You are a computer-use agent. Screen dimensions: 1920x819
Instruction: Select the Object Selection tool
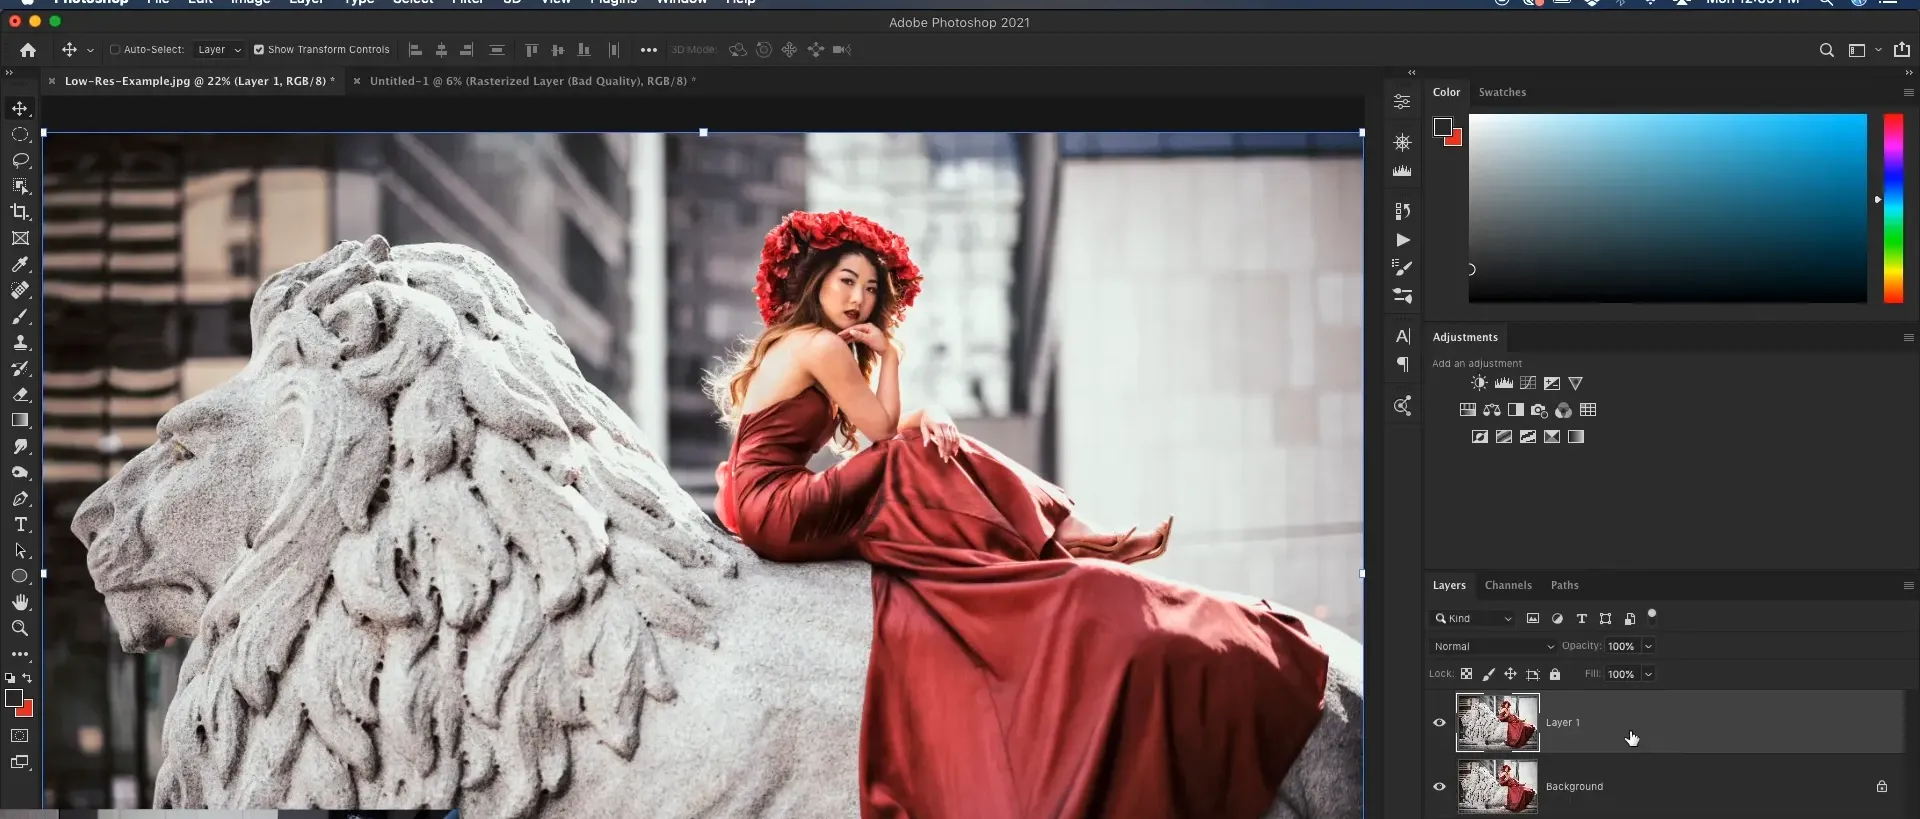(x=20, y=186)
